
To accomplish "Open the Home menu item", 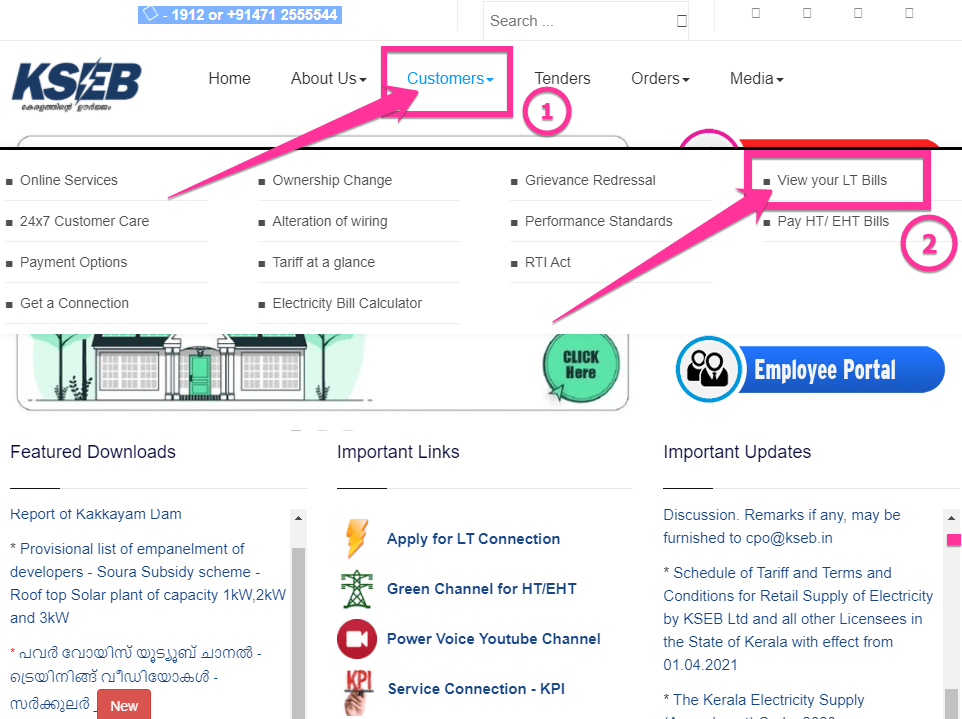I will click(229, 79).
